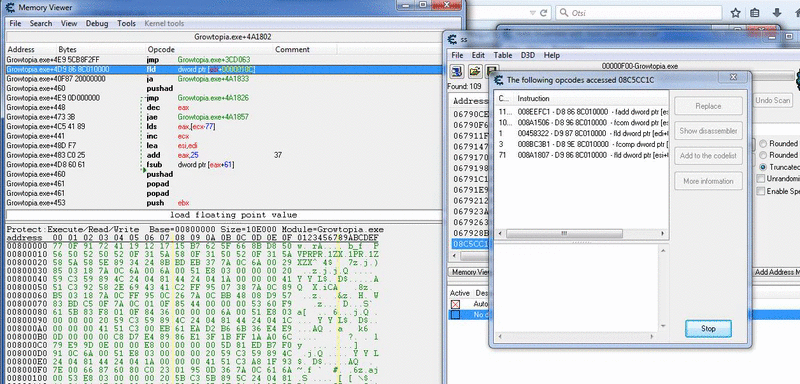The height and width of the screenshot is (384, 800).
Task: Close the opcodes accessed dialog
Action: coord(733,77)
